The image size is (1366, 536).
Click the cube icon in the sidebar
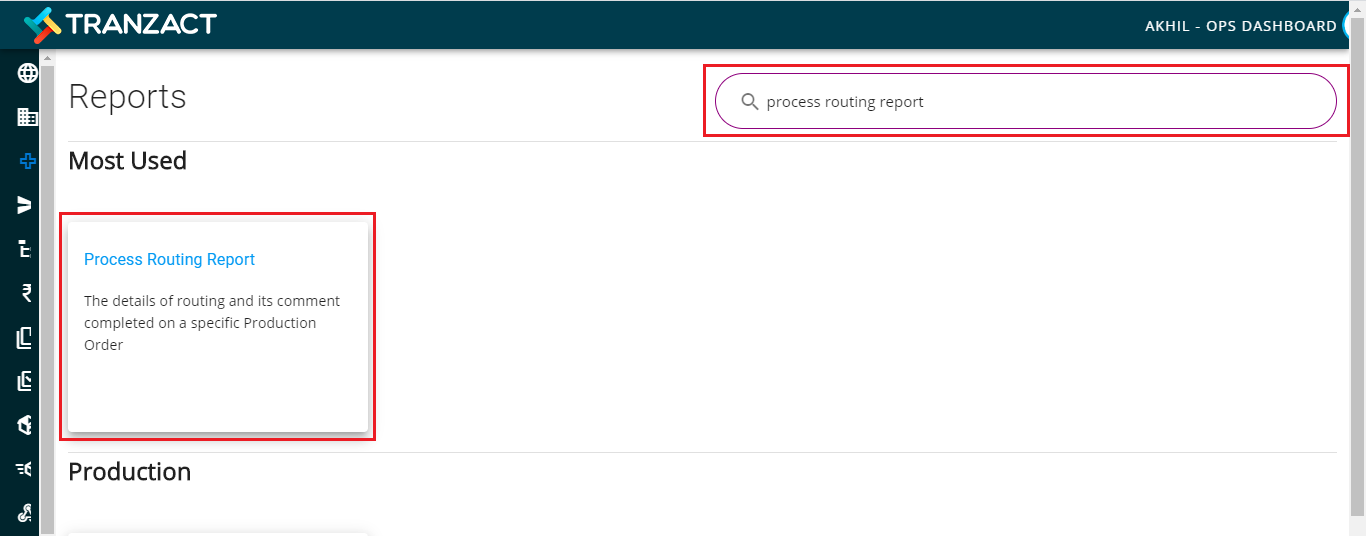[26, 425]
